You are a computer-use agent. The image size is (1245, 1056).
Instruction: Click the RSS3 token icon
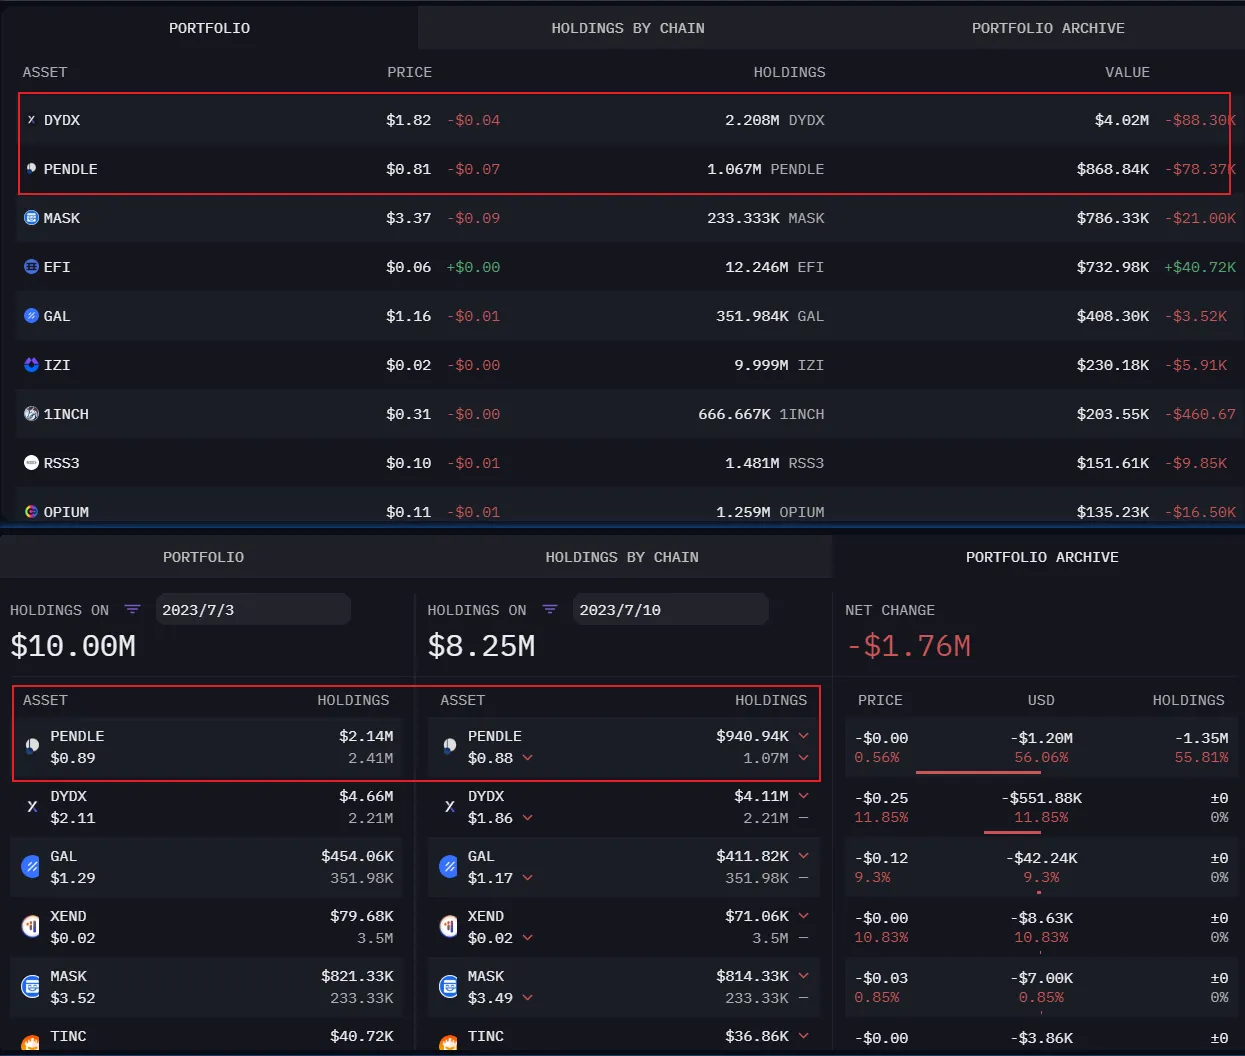31,463
